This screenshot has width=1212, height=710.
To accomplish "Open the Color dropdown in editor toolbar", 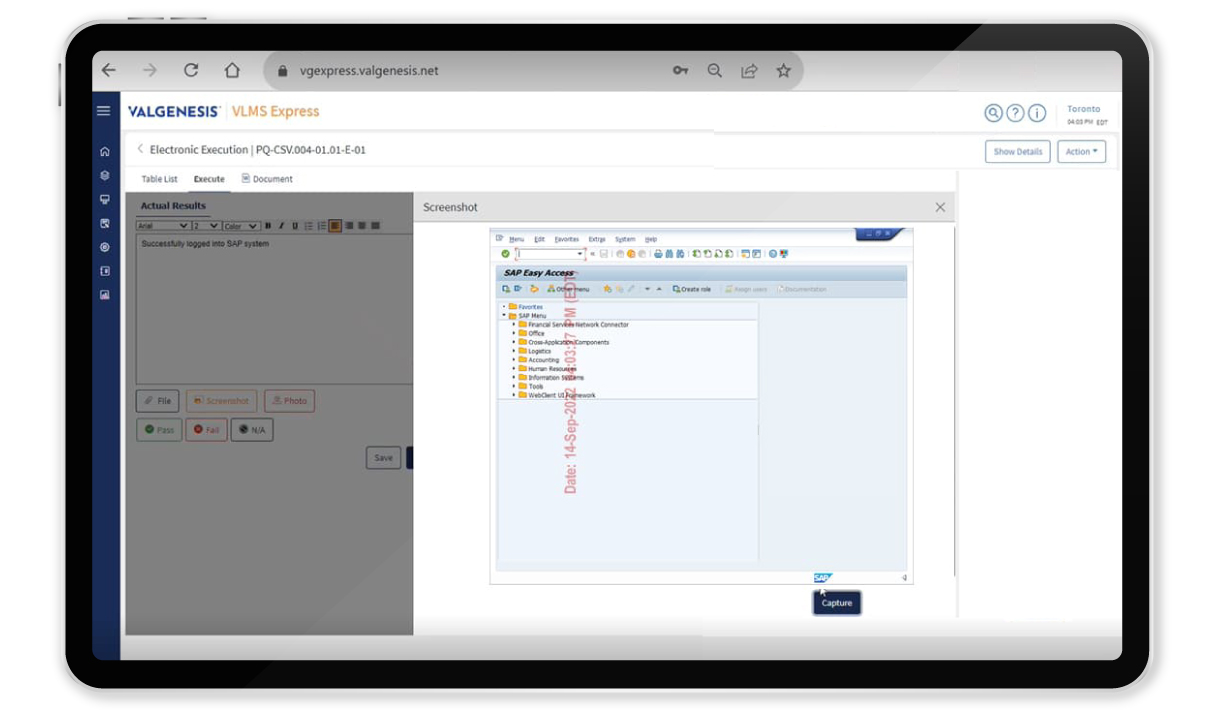I will [x=241, y=226].
